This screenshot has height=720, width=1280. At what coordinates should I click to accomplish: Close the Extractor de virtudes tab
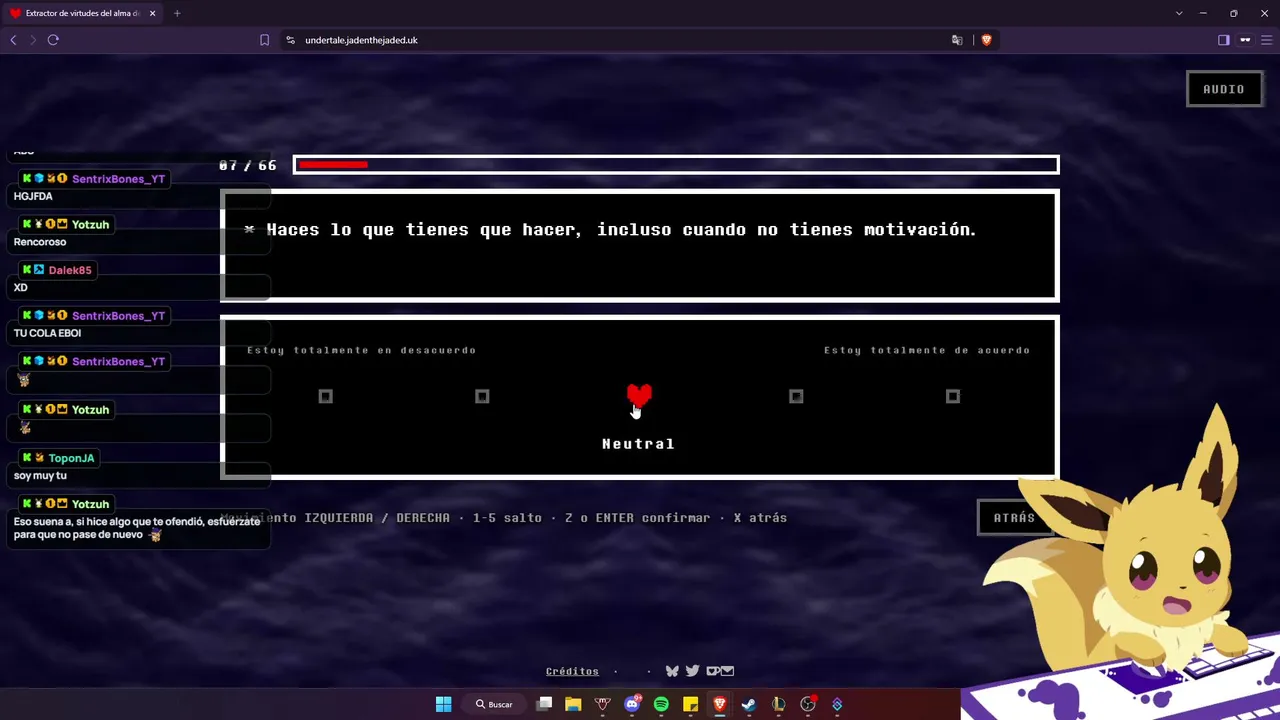pyautogui.click(x=152, y=13)
